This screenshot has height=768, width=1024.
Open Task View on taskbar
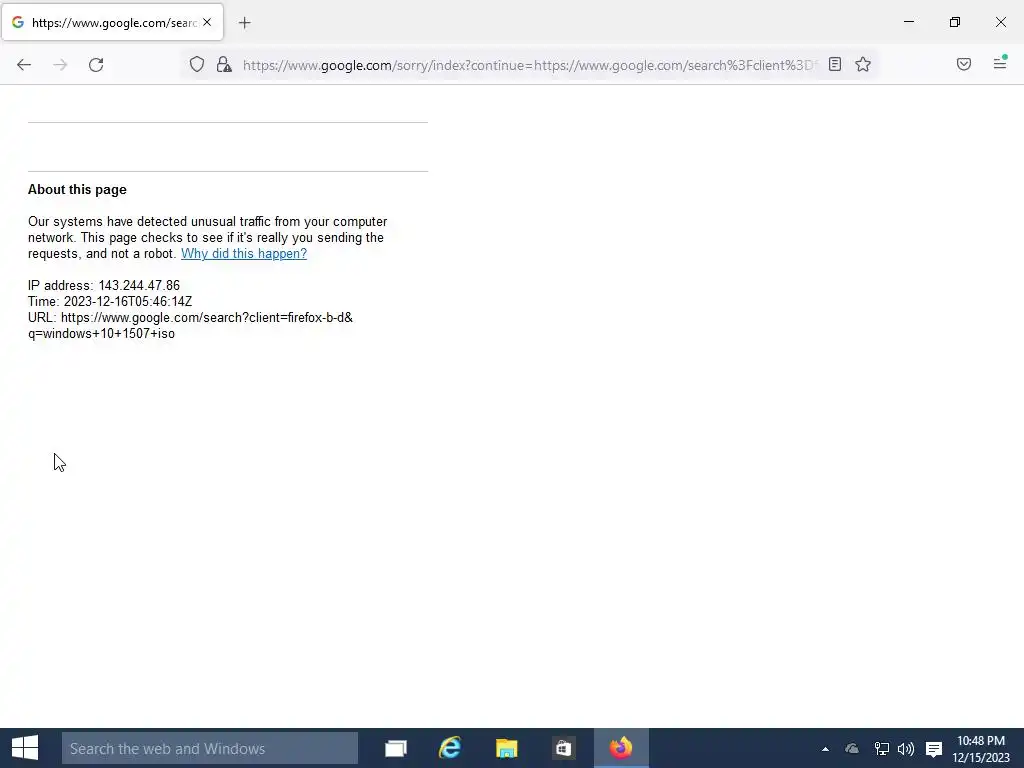396,748
